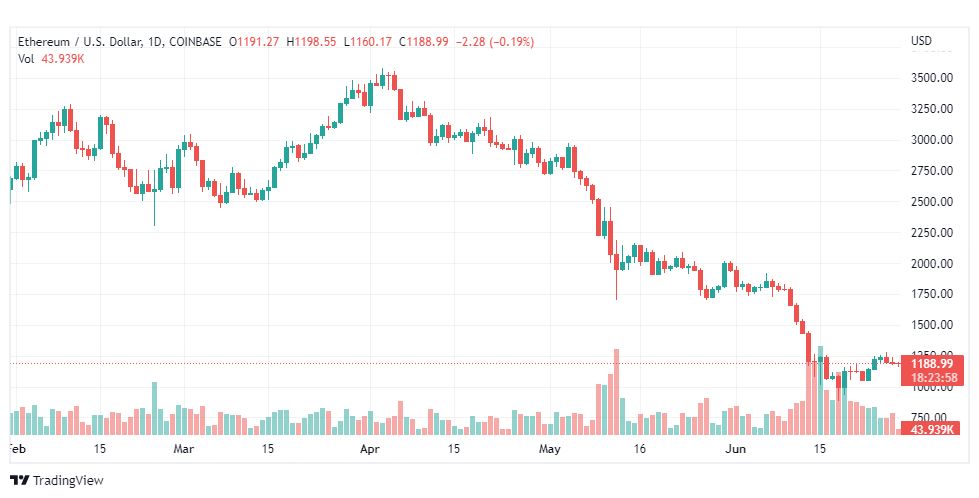
Task: Click the Jun date label
Action: (x=735, y=450)
